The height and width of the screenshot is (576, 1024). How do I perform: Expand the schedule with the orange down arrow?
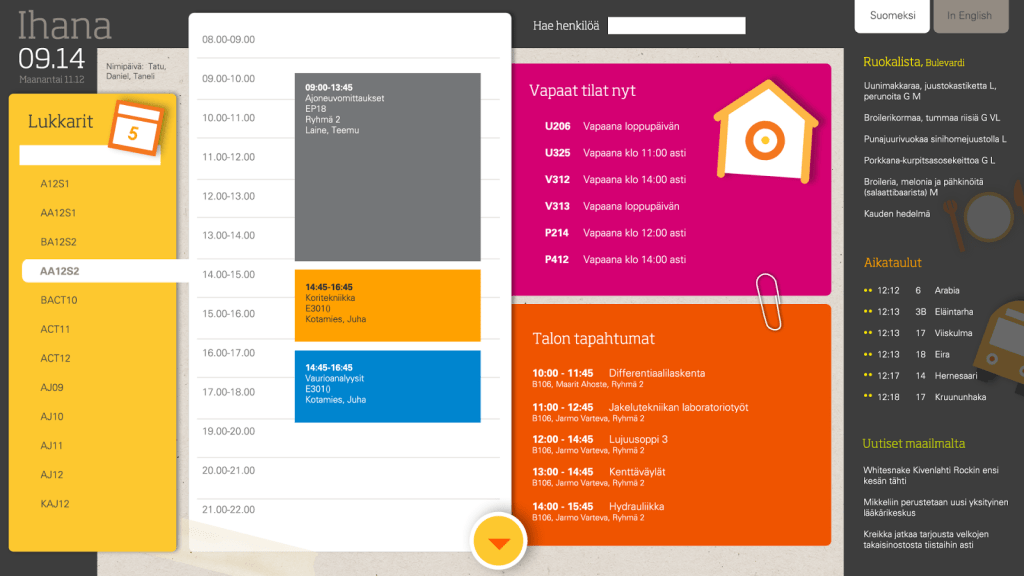498,541
